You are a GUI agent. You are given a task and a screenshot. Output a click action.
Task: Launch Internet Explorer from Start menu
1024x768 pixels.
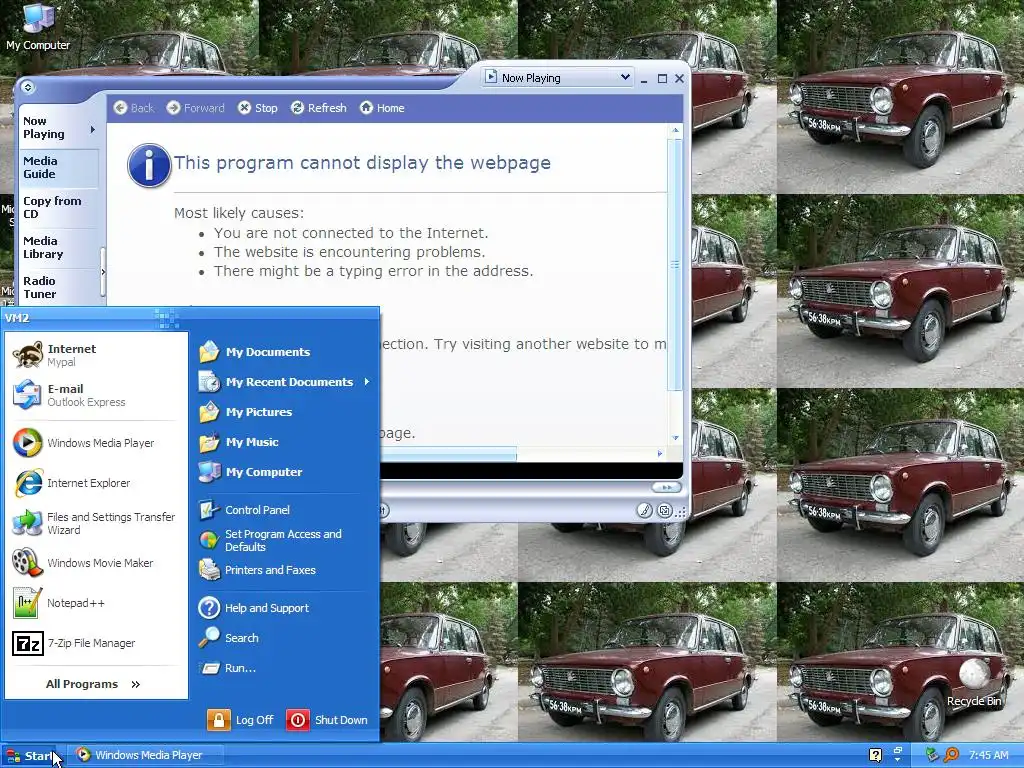tap(96, 483)
